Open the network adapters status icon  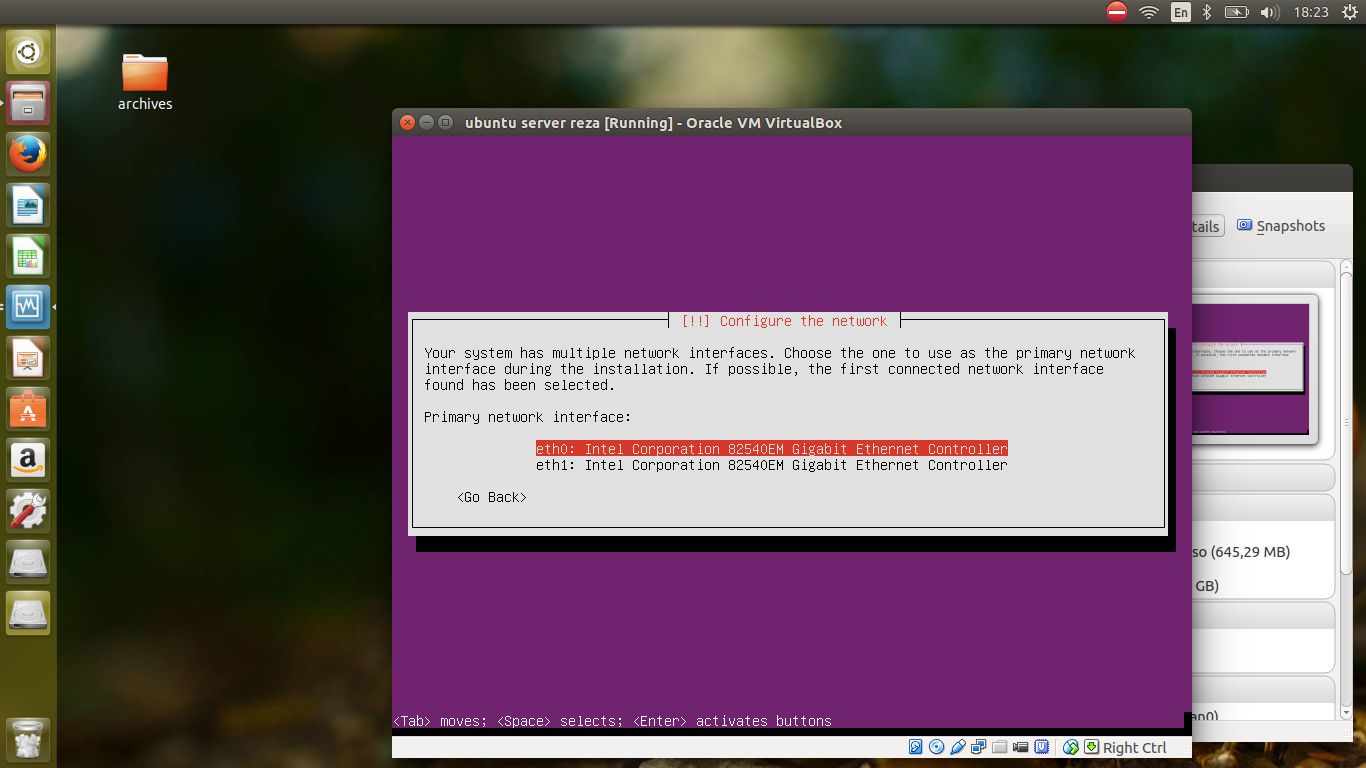978,747
